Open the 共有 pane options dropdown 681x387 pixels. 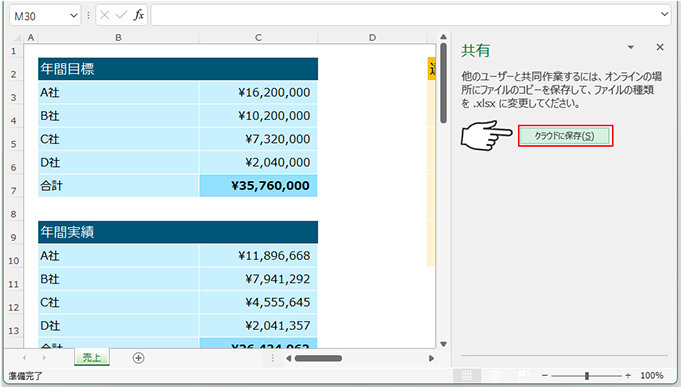pos(631,47)
